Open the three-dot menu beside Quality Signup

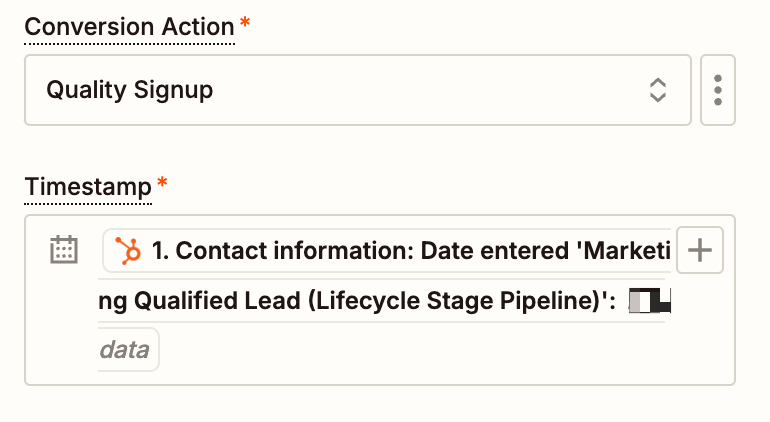[x=718, y=90]
